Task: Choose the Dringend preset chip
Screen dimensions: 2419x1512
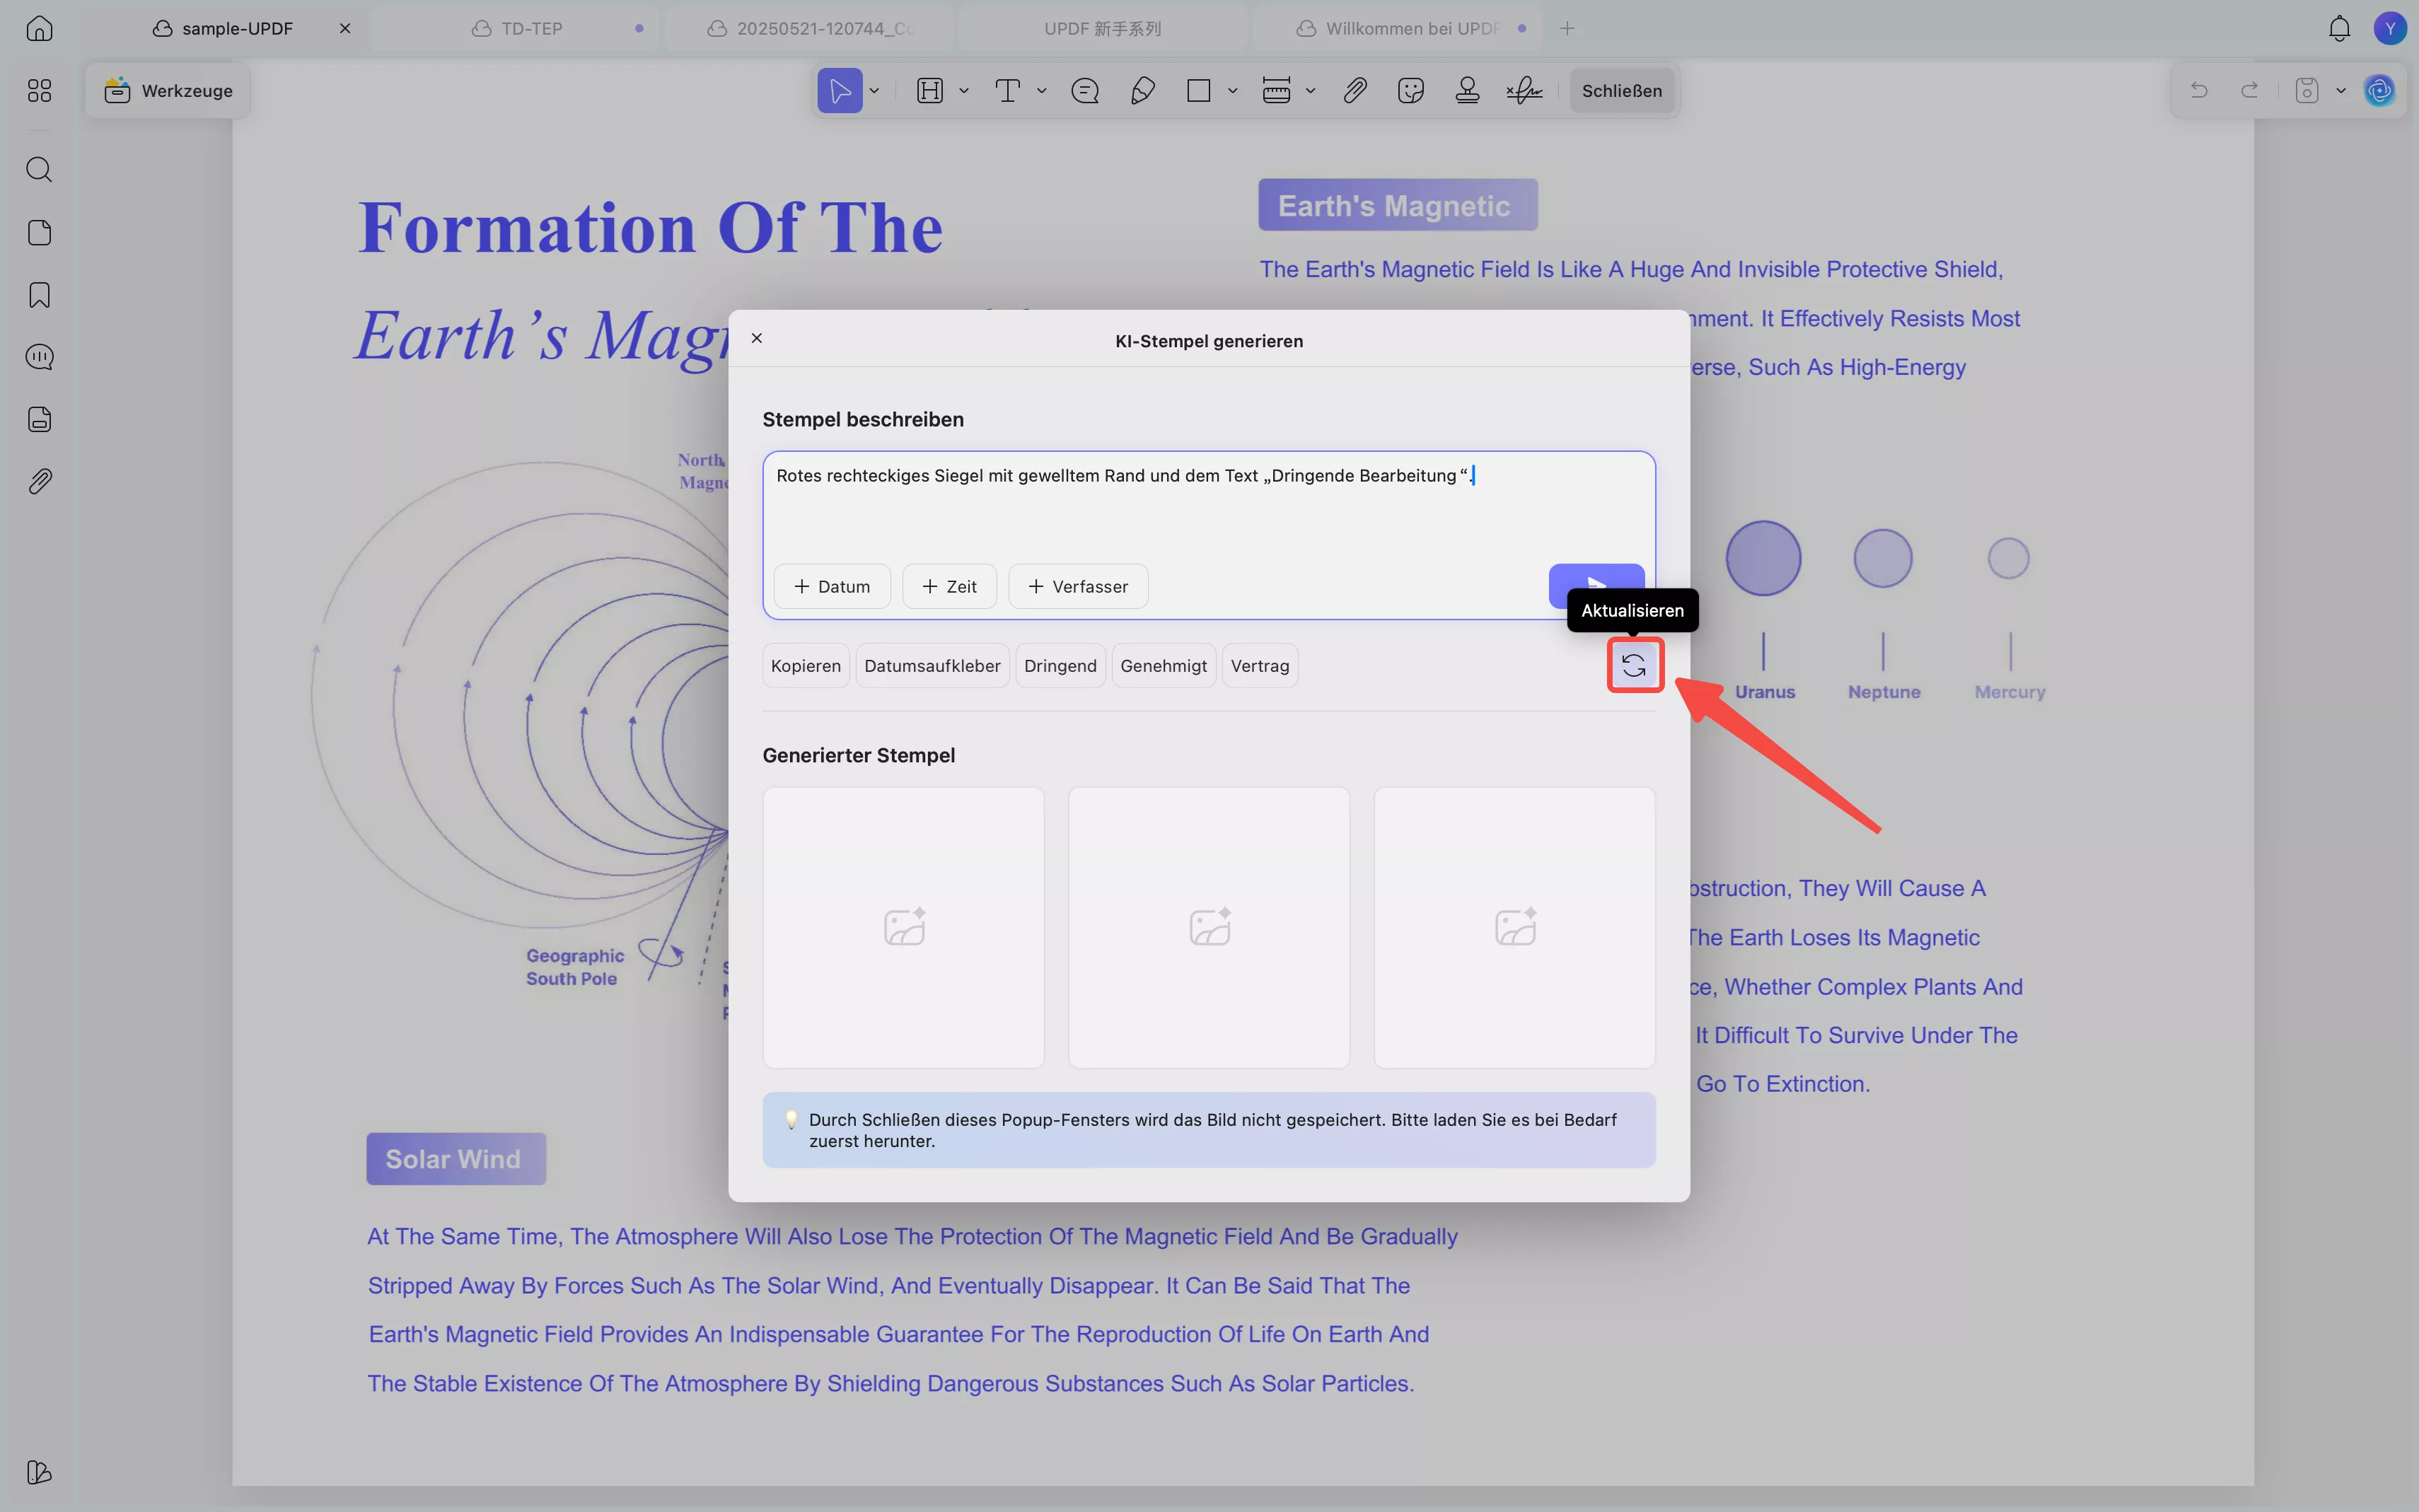Action: (x=1060, y=666)
